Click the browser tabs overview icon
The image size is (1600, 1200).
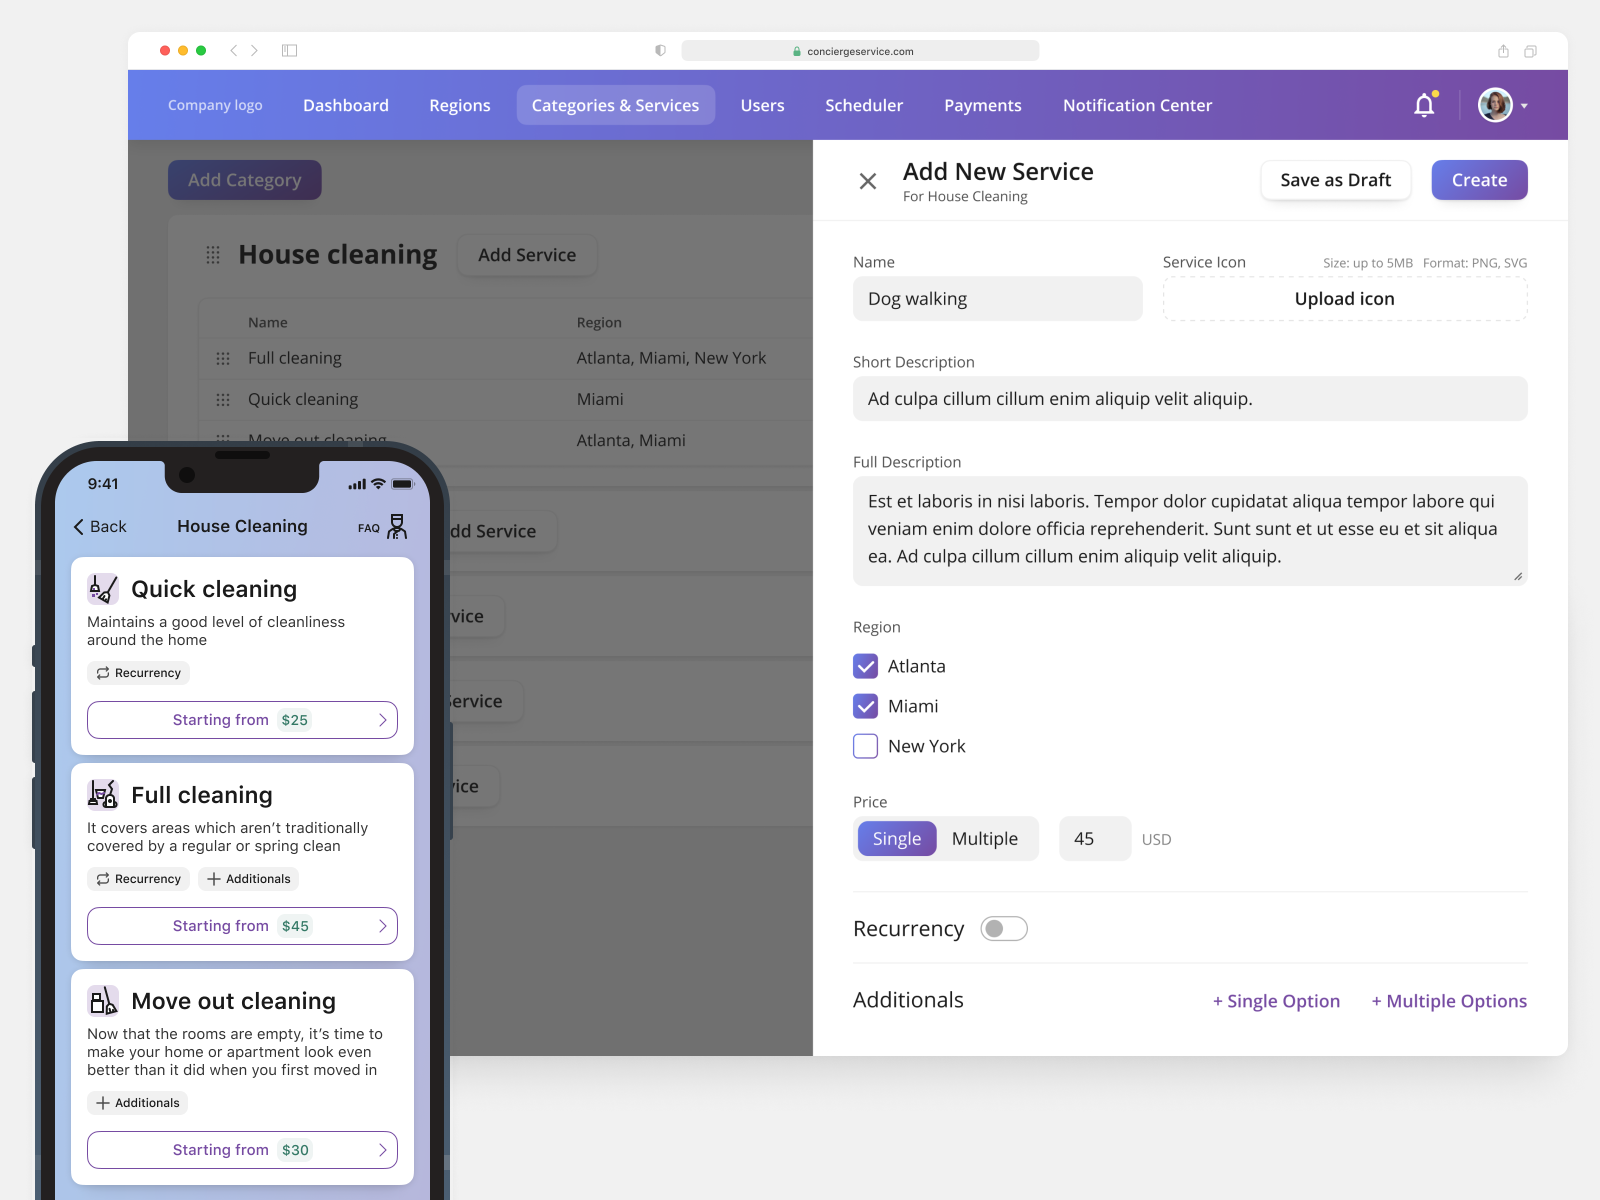(x=1530, y=51)
